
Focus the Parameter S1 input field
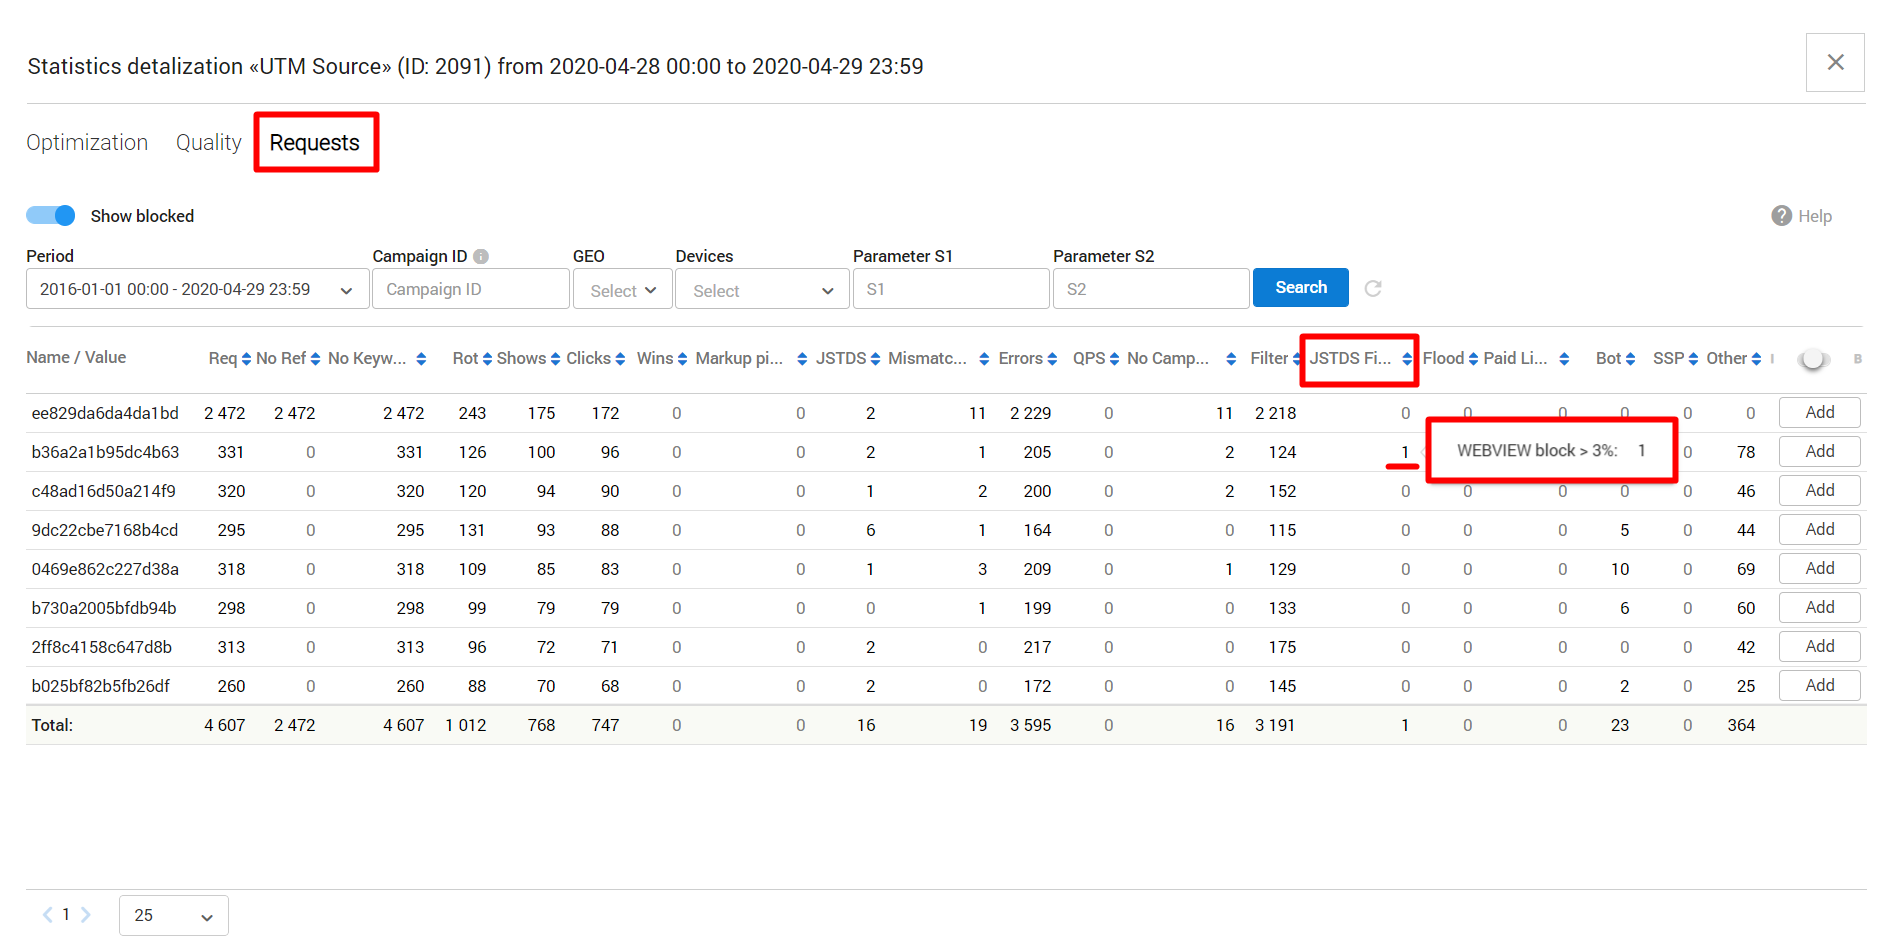(x=951, y=289)
